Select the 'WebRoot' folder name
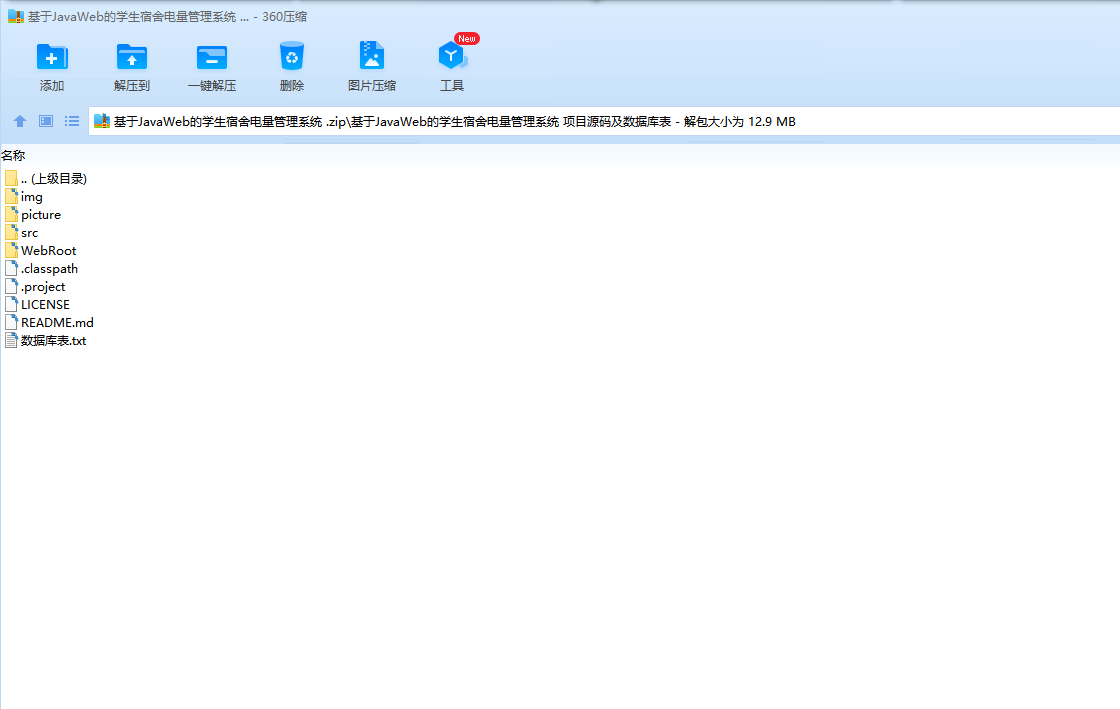1120x709 pixels. coord(49,251)
